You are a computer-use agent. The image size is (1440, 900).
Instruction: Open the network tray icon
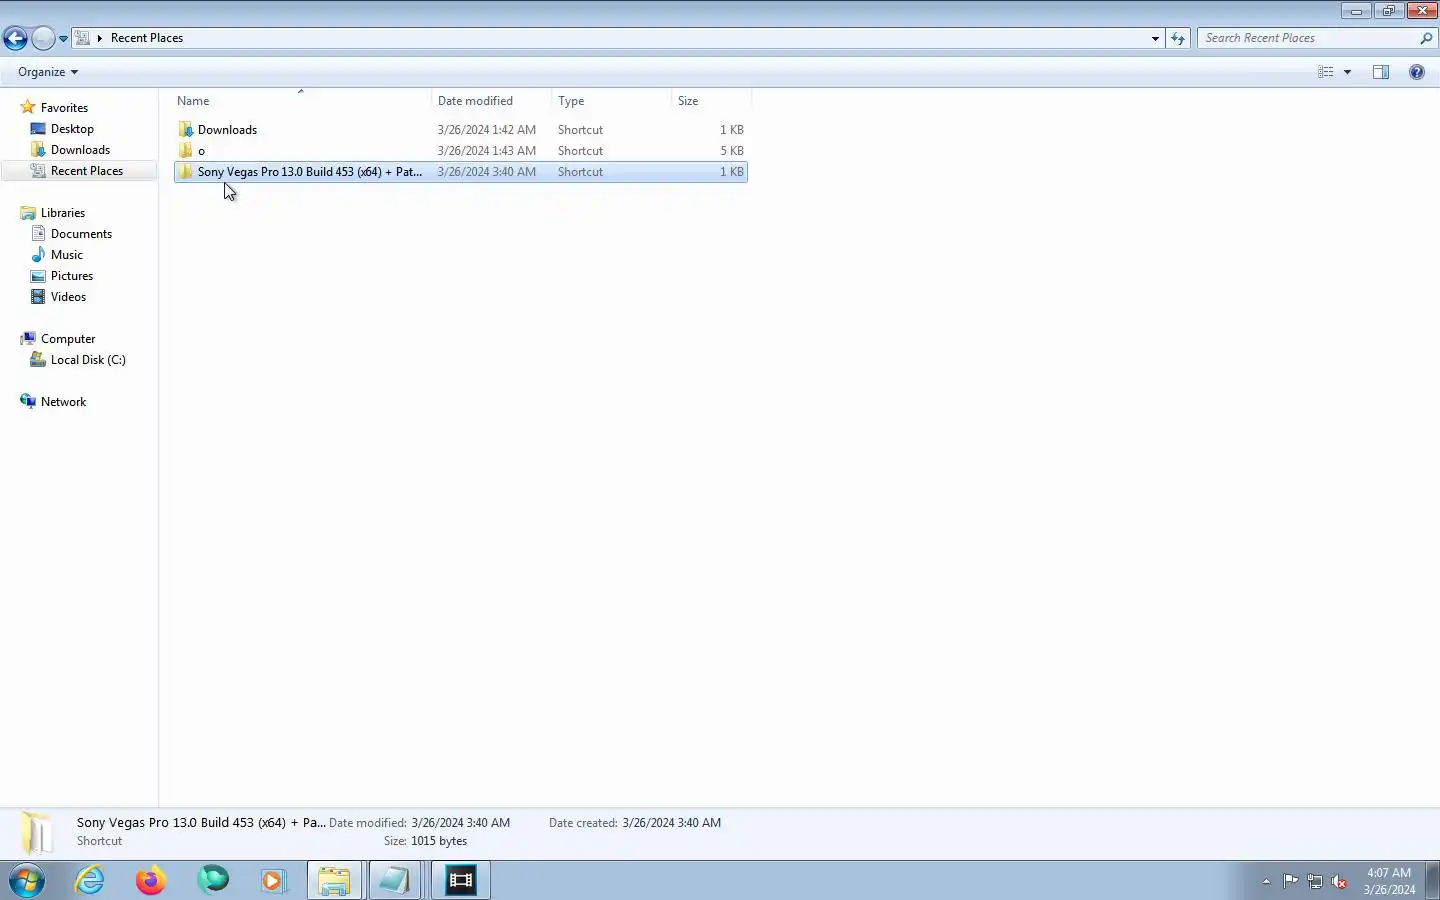1315,881
